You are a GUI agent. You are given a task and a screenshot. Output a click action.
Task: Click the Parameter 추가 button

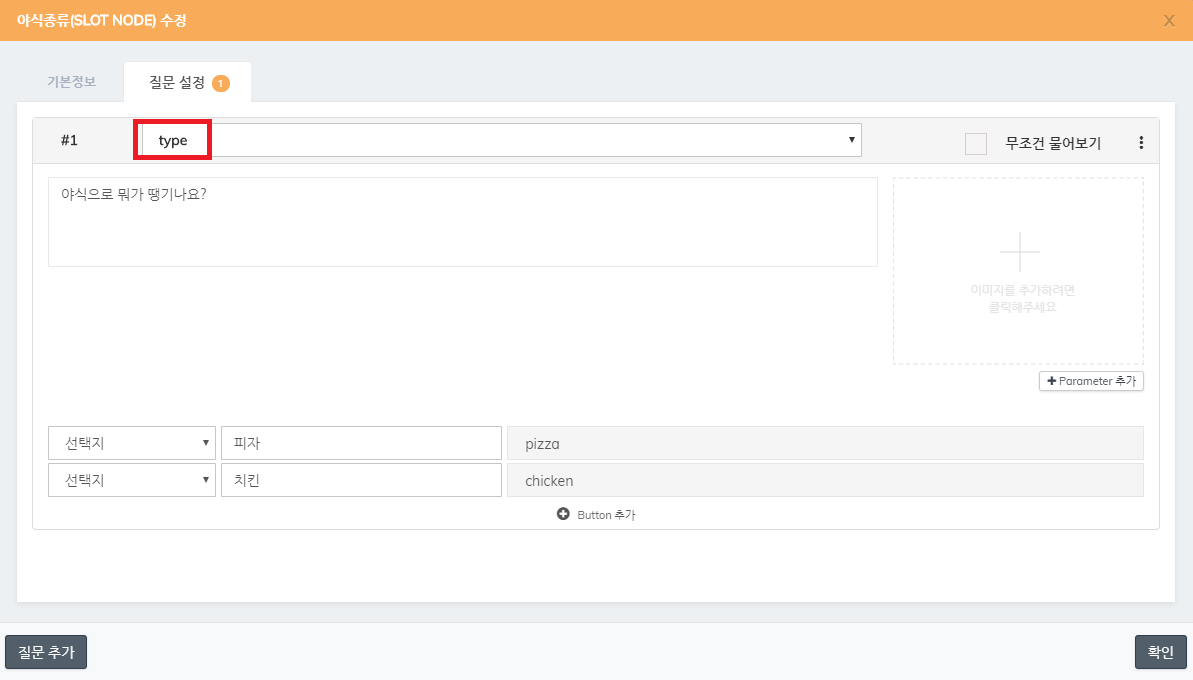coord(1091,381)
